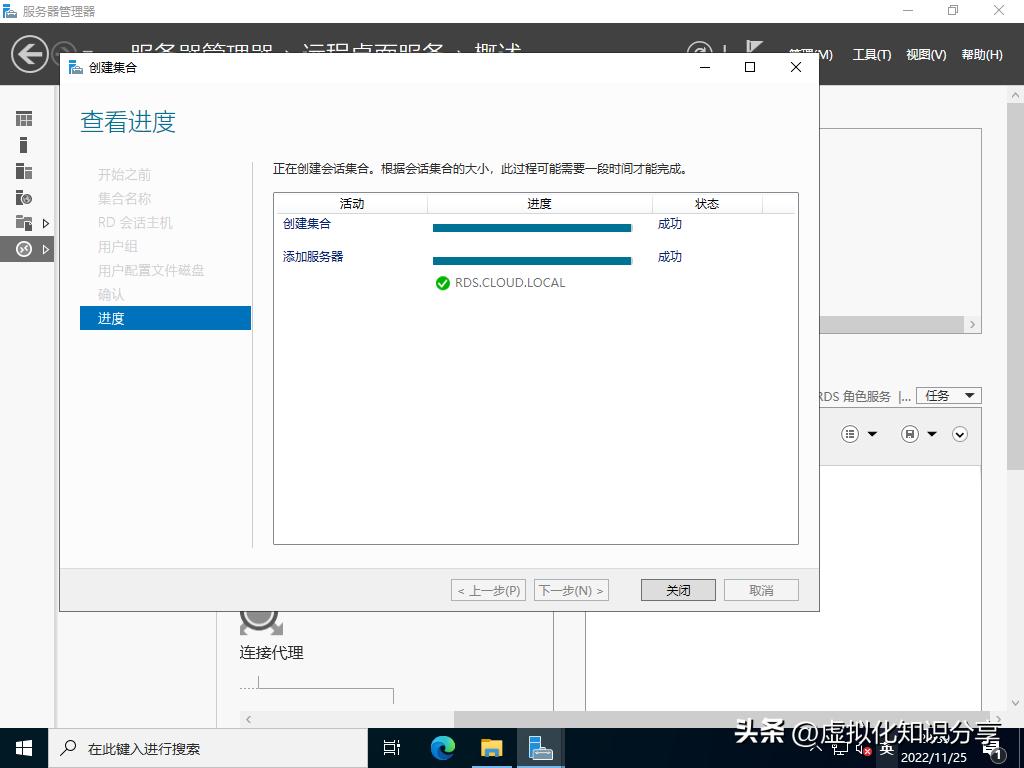Open the 视图(V) menu

[924, 55]
